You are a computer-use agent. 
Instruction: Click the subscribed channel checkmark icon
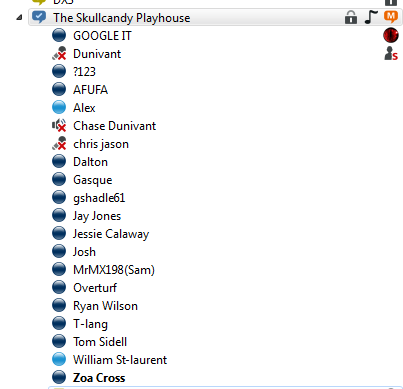[39, 17]
